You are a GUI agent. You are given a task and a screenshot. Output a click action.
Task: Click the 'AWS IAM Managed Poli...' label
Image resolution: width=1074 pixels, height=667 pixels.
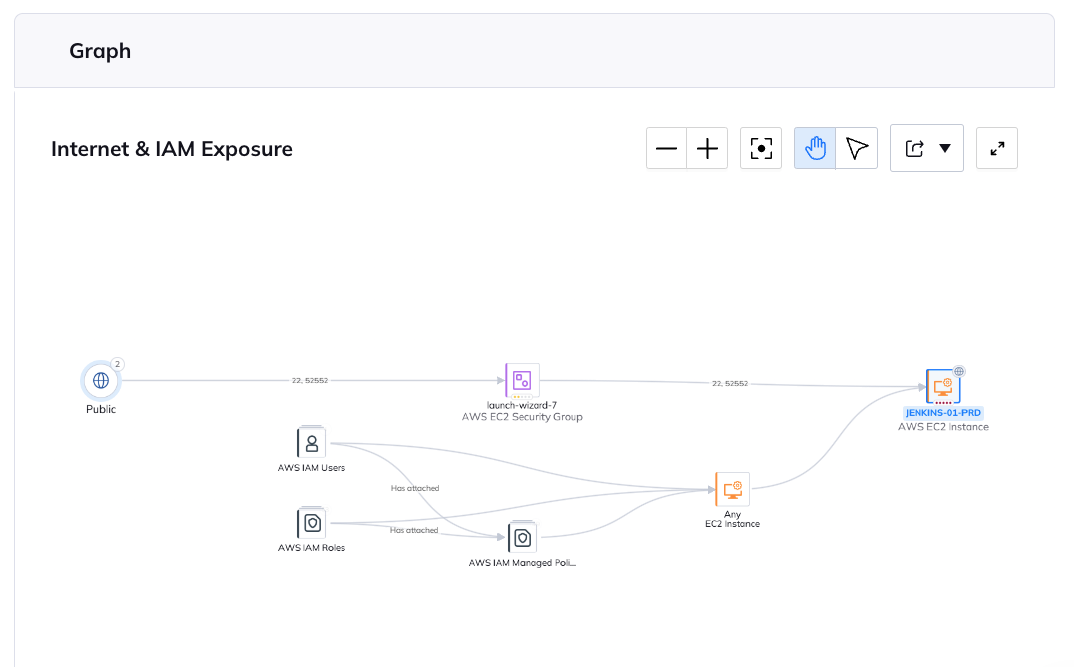point(522,563)
